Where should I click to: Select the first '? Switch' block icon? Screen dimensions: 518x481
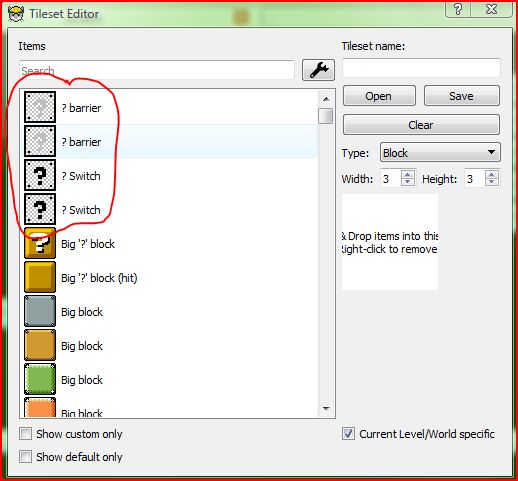(x=40, y=175)
